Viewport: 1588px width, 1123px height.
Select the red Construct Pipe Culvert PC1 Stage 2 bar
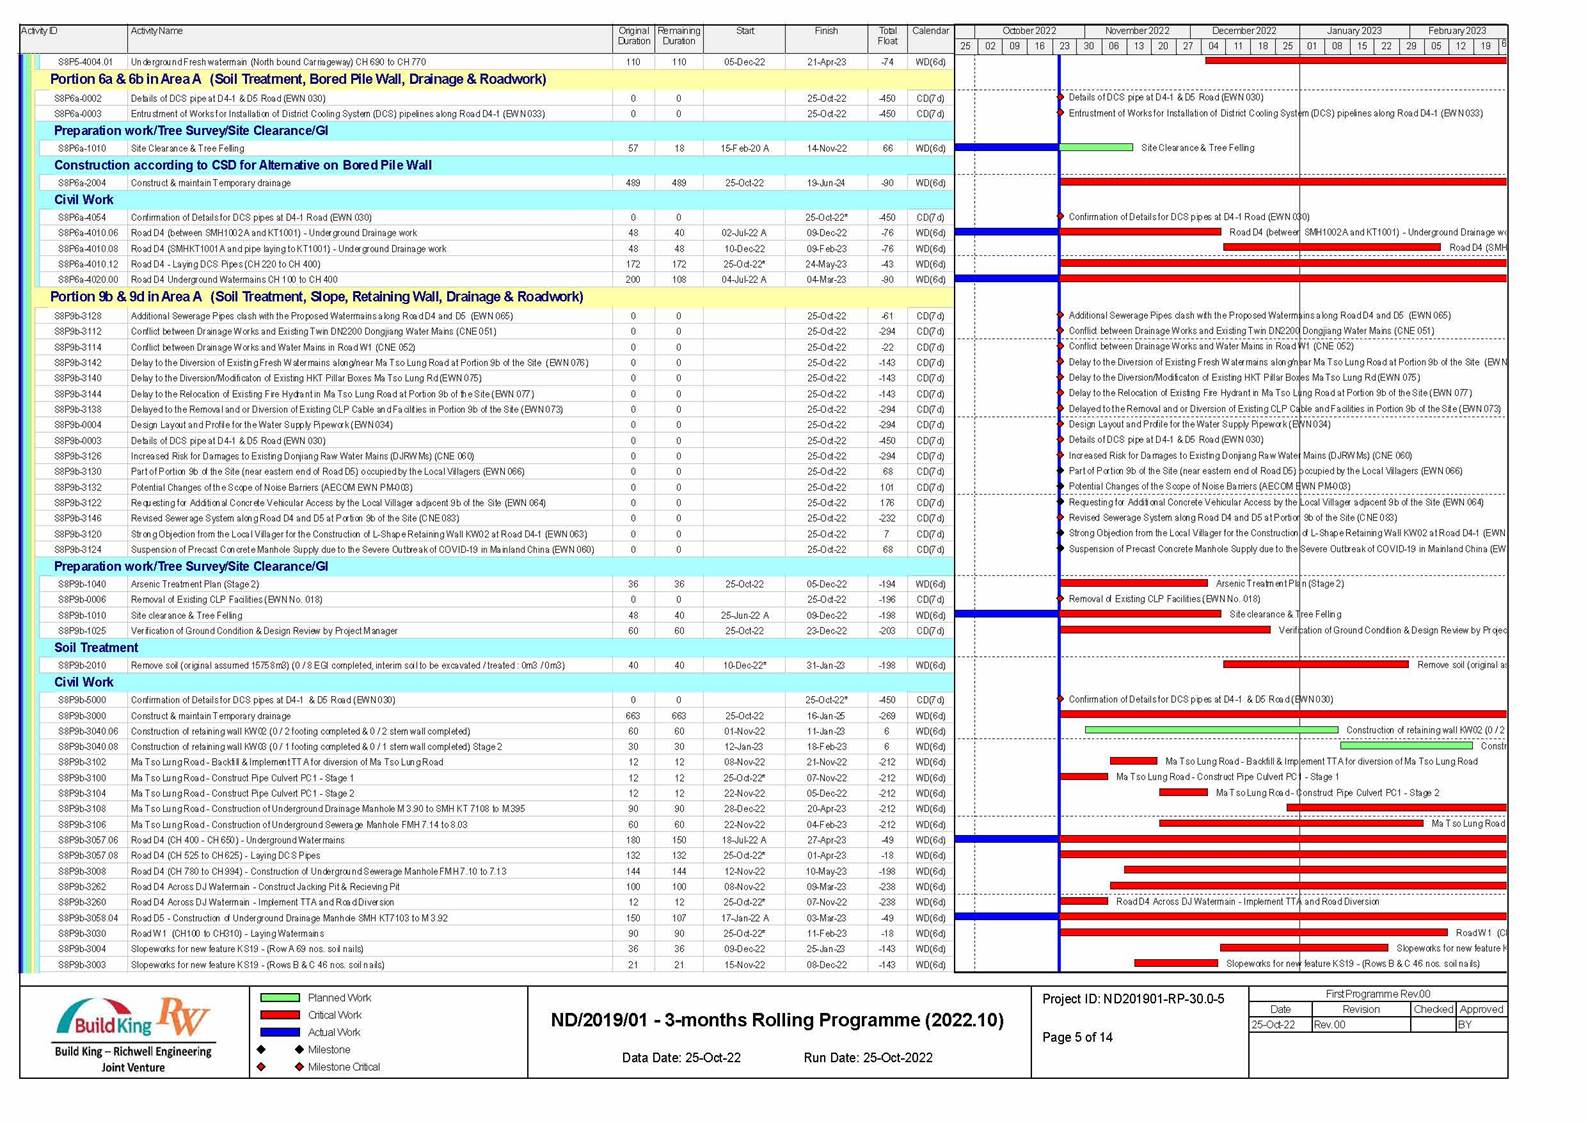point(1183,792)
